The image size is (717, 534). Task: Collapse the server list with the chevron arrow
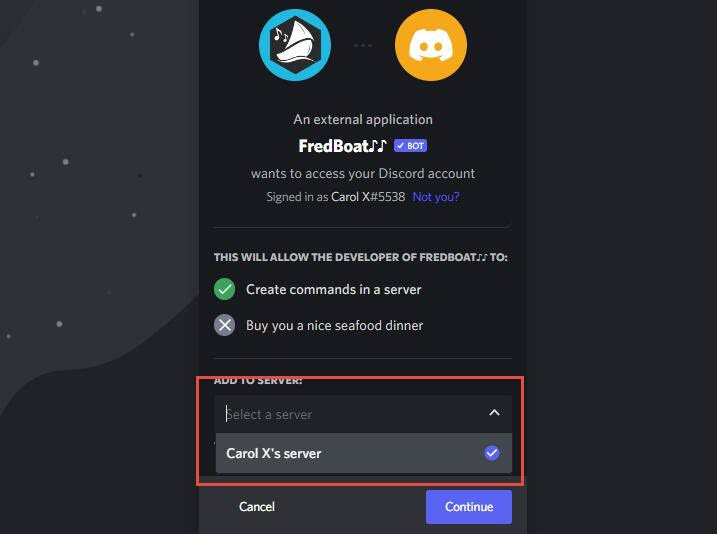click(x=493, y=413)
